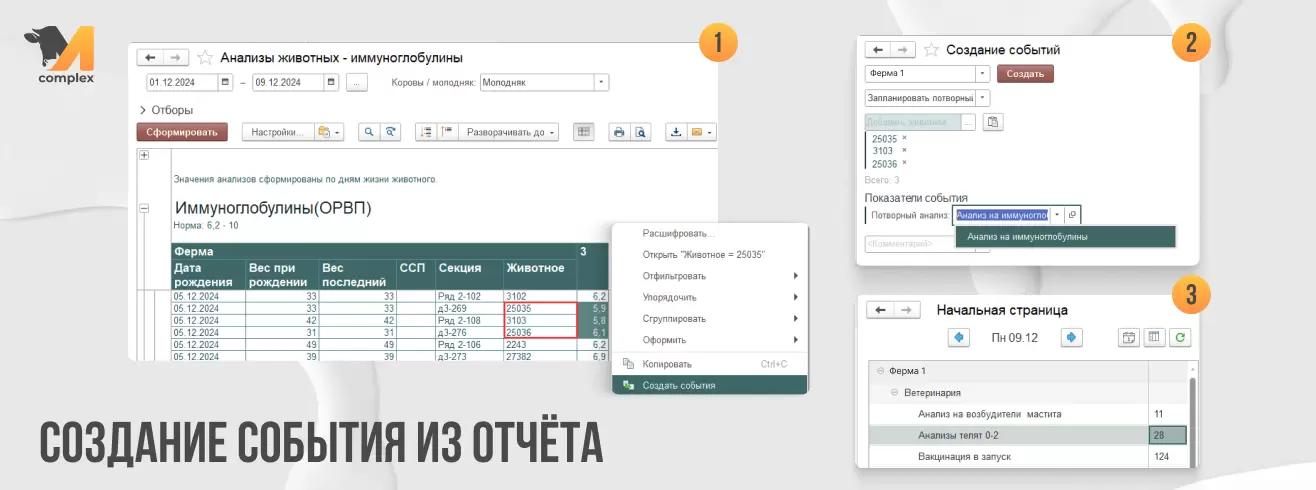Click the print icon in report toolbar
1316x490 pixels.
[619, 132]
